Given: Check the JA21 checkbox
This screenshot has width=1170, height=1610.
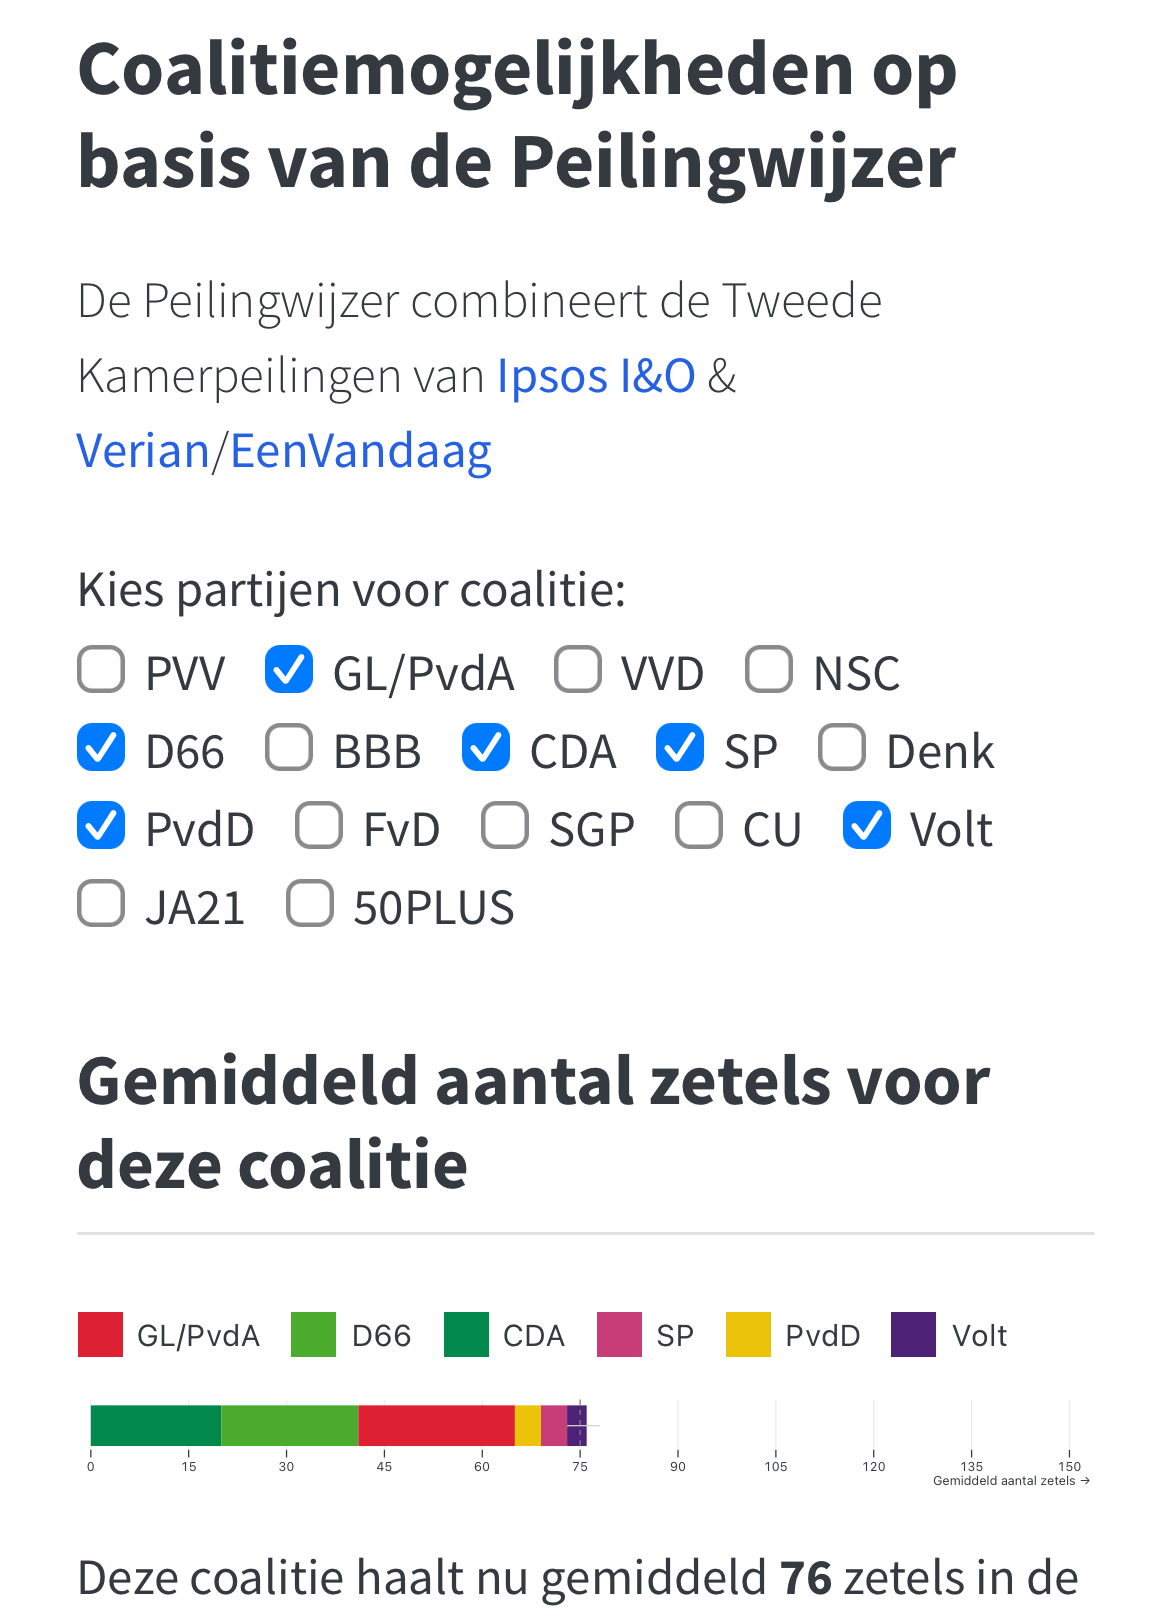Looking at the screenshot, I should click(101, 904).
